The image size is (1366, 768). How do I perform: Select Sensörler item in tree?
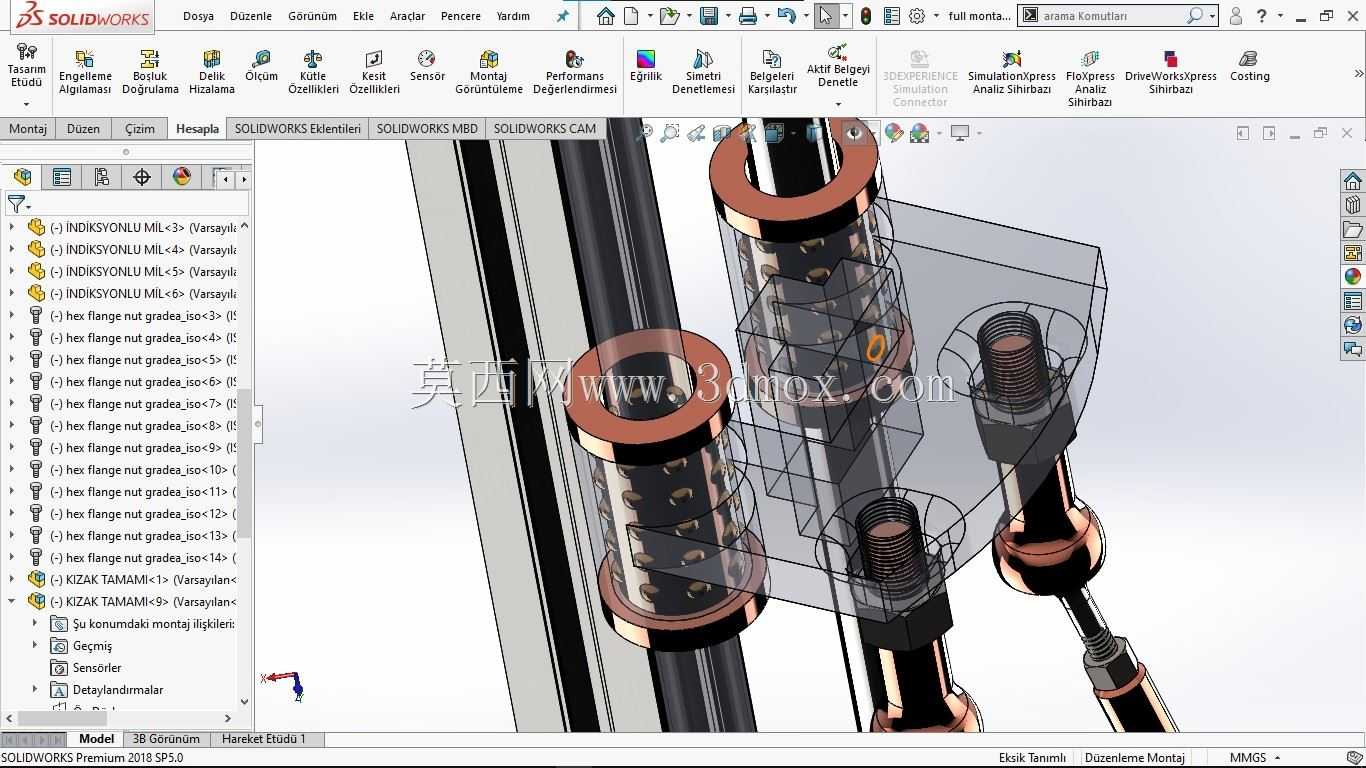tap(97, 667)
